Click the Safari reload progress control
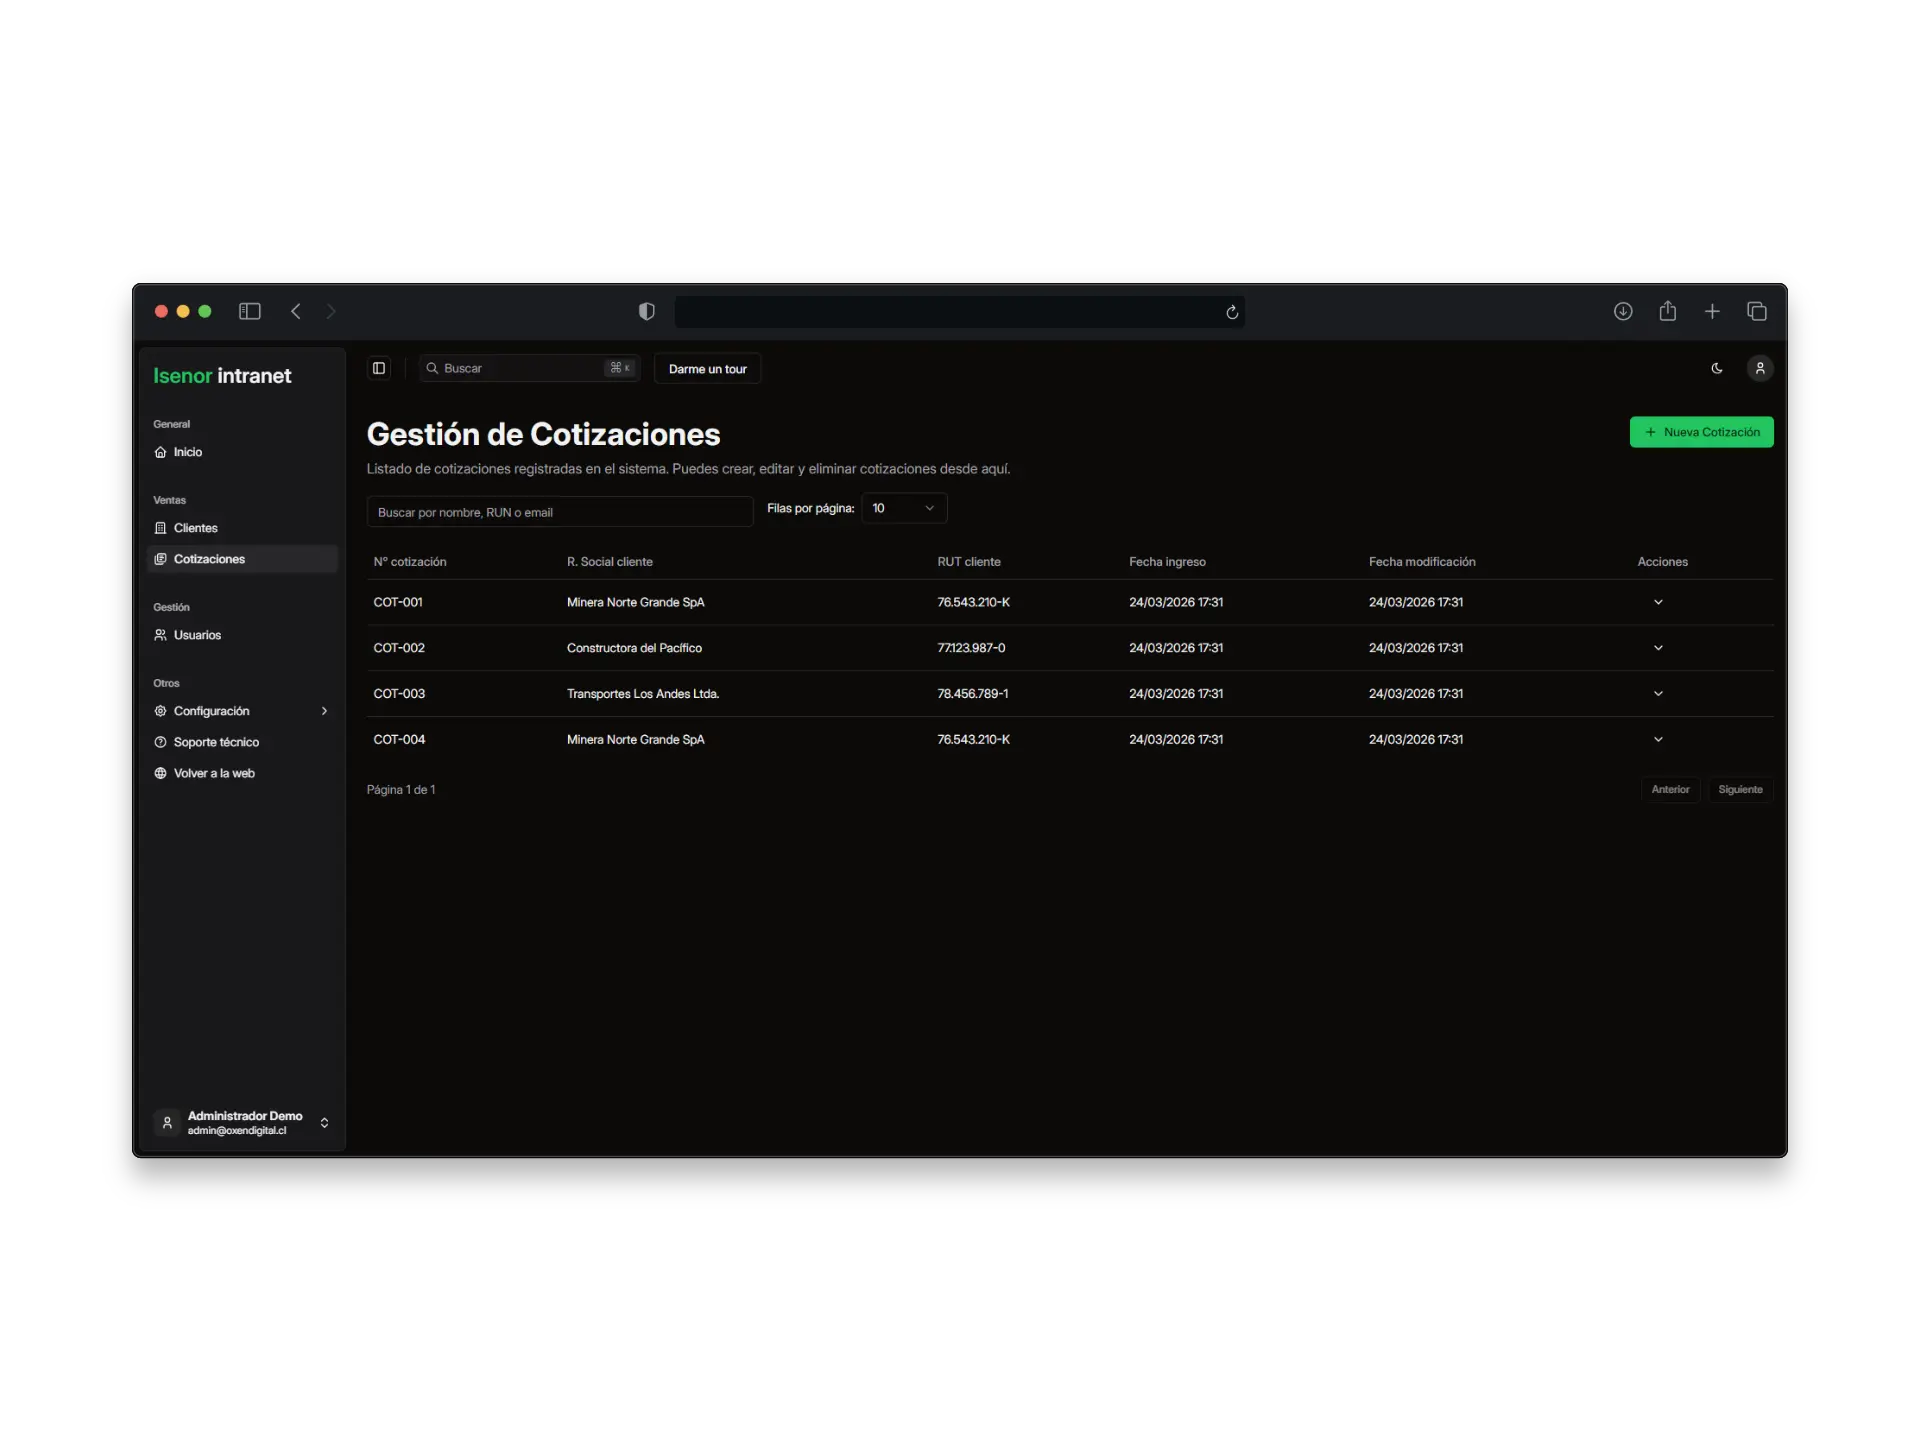Screen dimensions: 1920x1440 click(x=1231, y=312)
